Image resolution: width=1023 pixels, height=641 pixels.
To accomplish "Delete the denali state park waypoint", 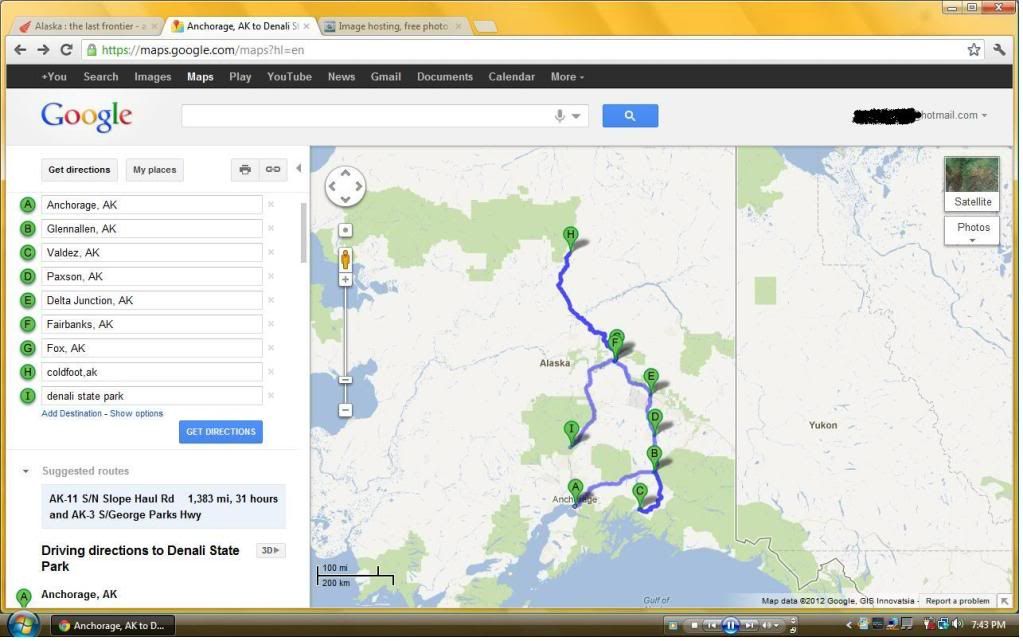I will pyautogui.click(x=271, y=396).
